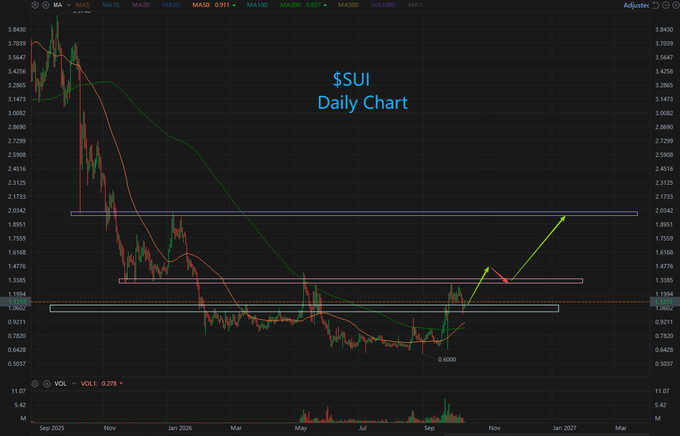Click the zoom-out minus circle icon
Screen dimensions: 680x436
[x=666, y=5]
